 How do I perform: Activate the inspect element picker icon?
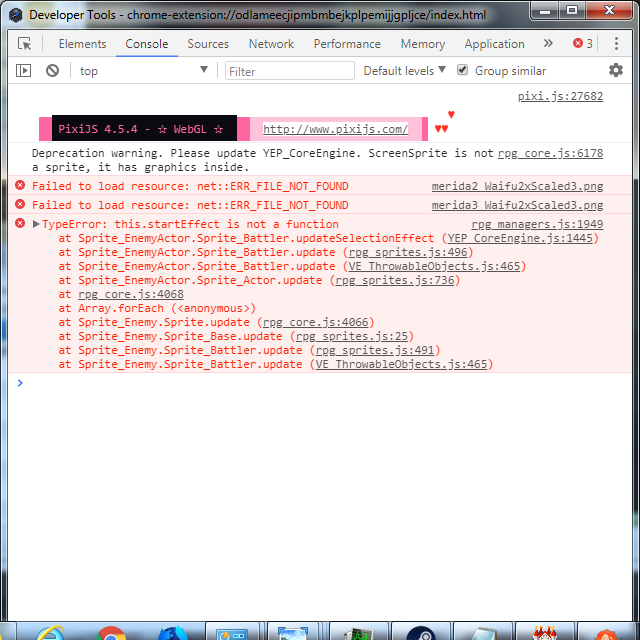[x=24, y=44]
